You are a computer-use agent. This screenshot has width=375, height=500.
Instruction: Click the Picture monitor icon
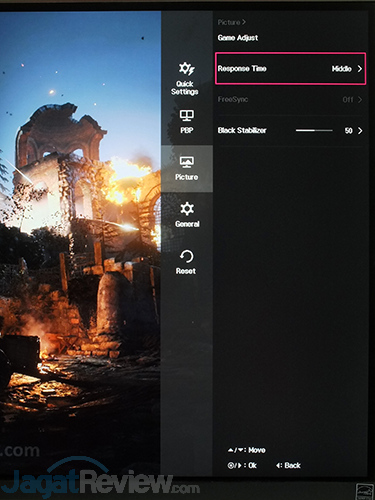pos(187,162)
